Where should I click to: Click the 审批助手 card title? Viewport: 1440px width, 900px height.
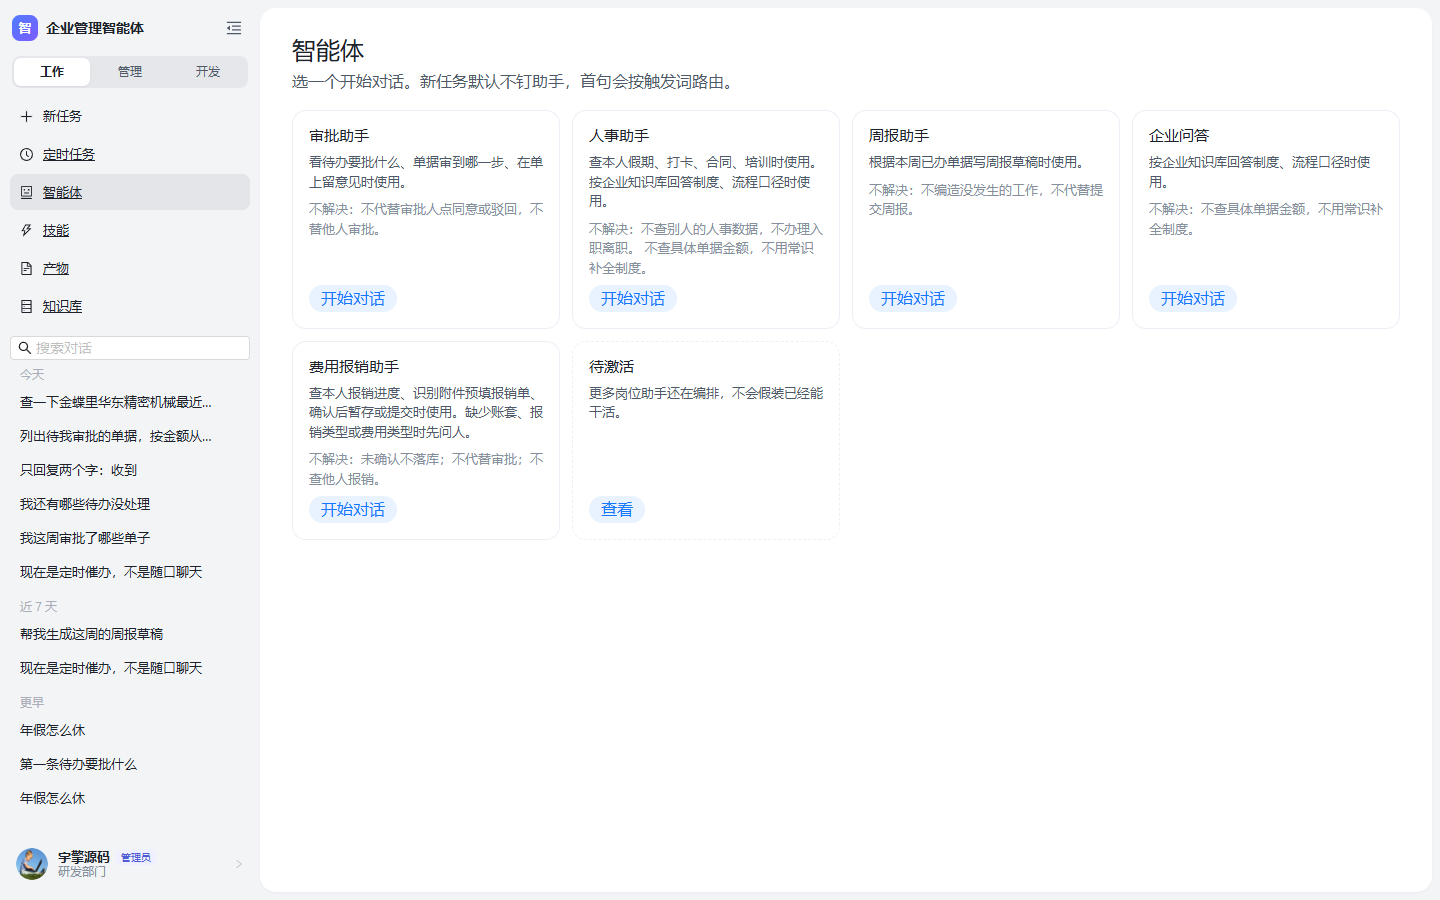[339, 136]
